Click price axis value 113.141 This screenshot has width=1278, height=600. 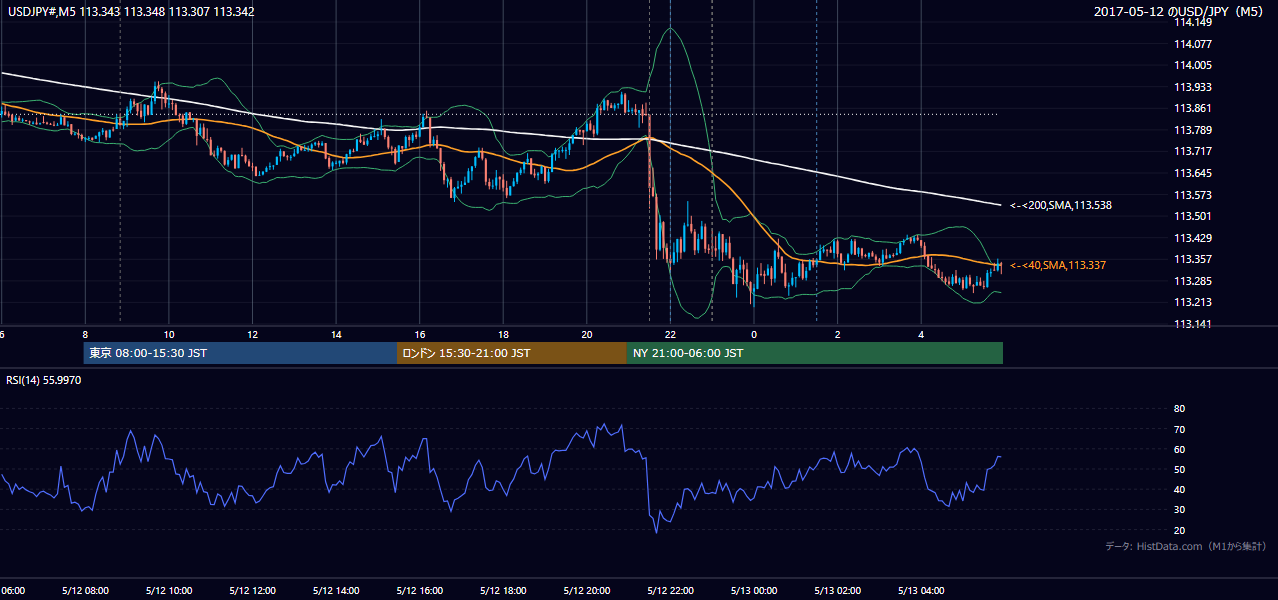point(1192,324)
